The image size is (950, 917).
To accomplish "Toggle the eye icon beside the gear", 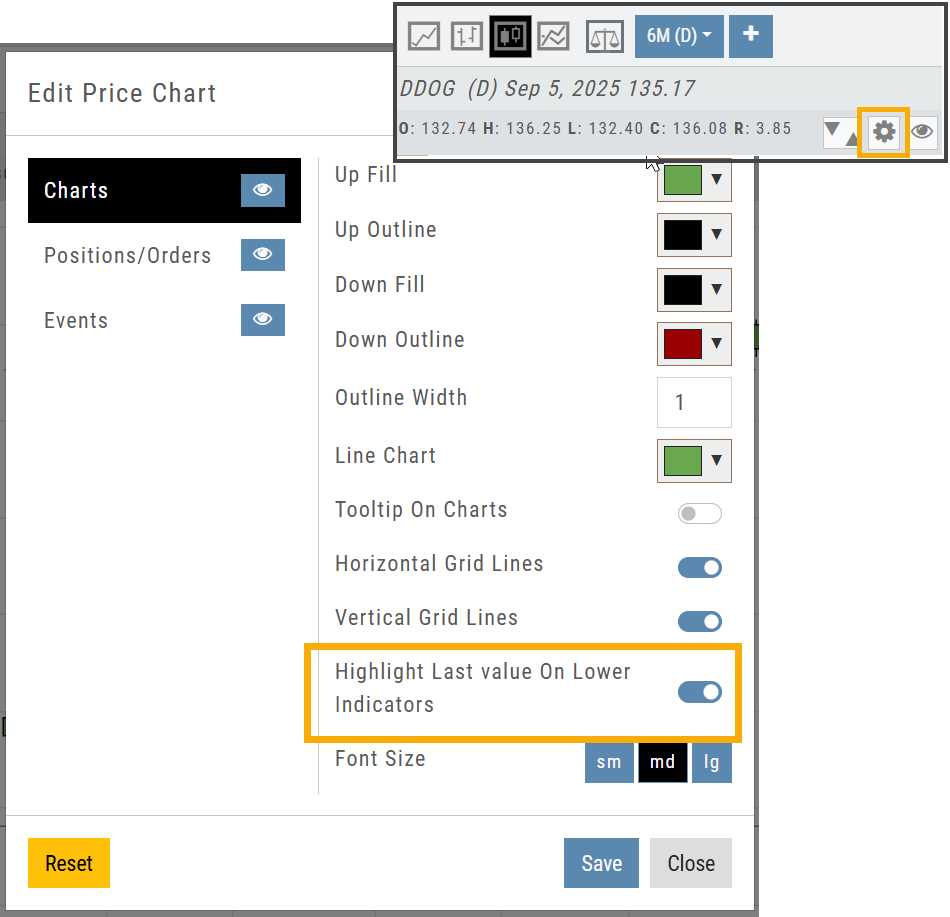I will 923,131.
